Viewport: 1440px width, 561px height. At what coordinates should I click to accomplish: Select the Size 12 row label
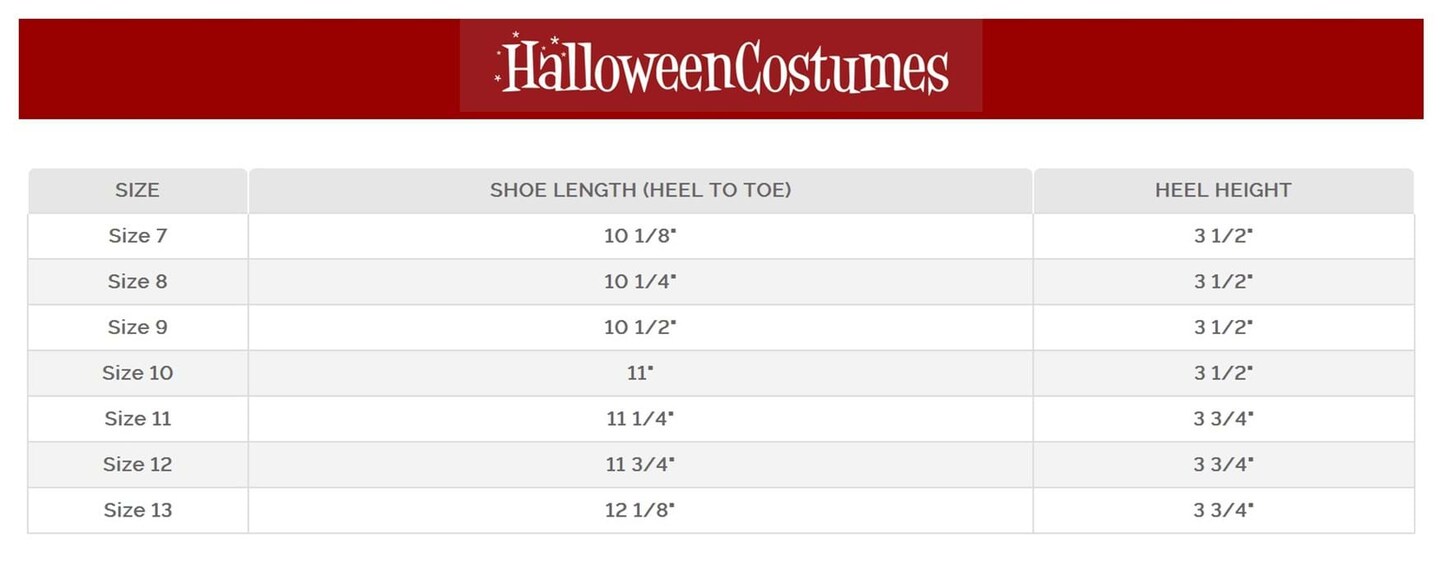[137, 464]
